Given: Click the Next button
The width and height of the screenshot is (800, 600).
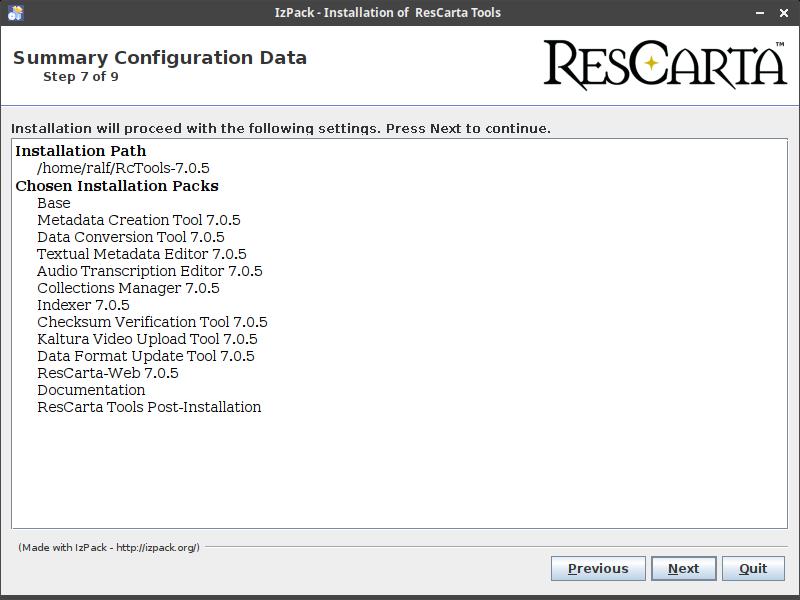Looking at the screenshot, I should point(683,568).
